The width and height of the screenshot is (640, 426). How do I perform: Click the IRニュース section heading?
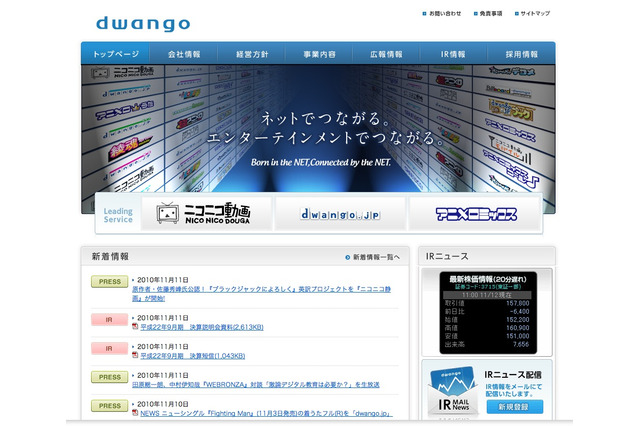[x=447, y=256]
